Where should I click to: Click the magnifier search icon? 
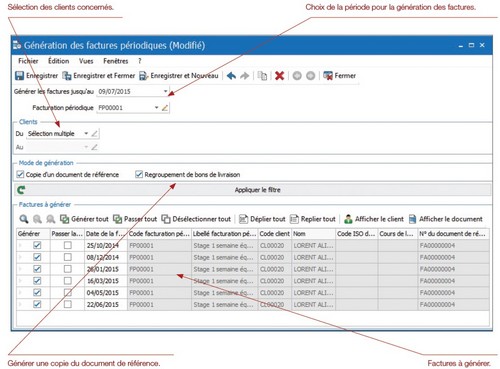pos(24,219)
